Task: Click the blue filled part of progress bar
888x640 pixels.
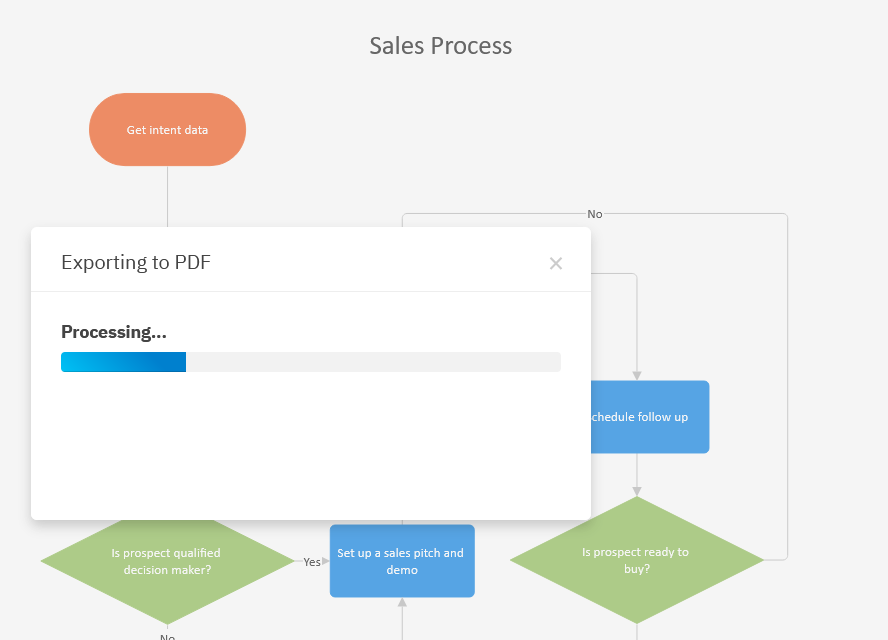Action: 123,362
